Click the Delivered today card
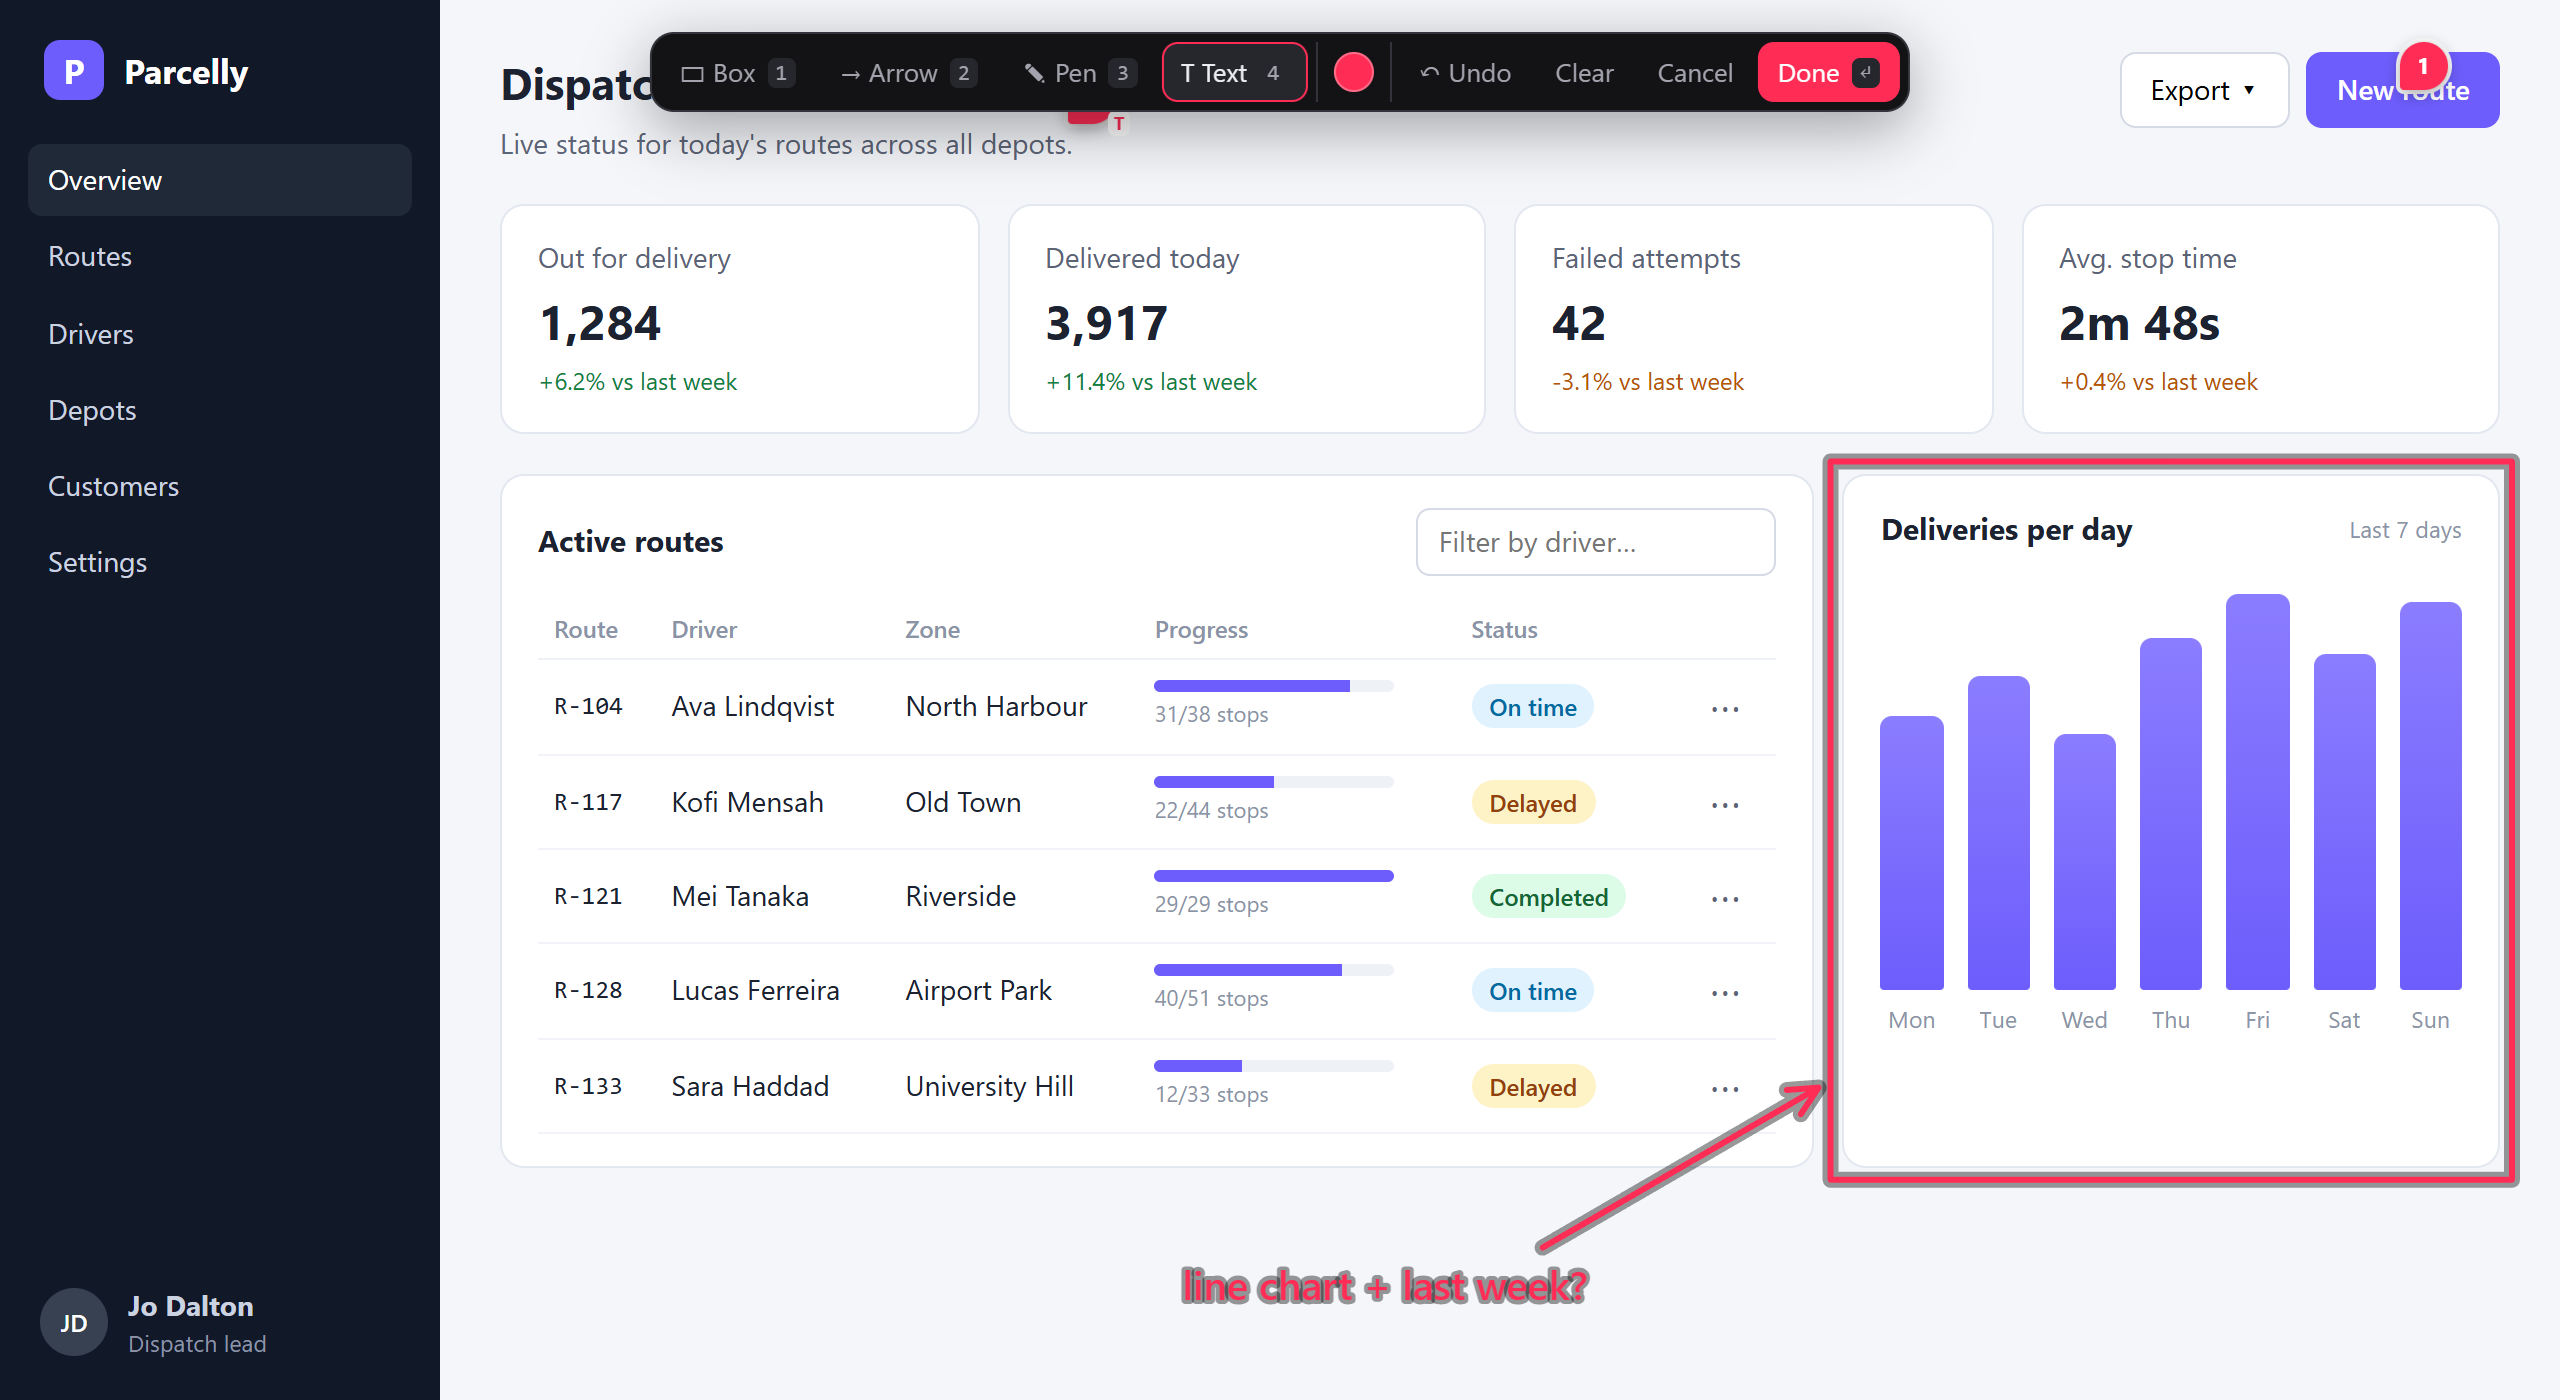2560x1400 pixels. pos(1246,319)
